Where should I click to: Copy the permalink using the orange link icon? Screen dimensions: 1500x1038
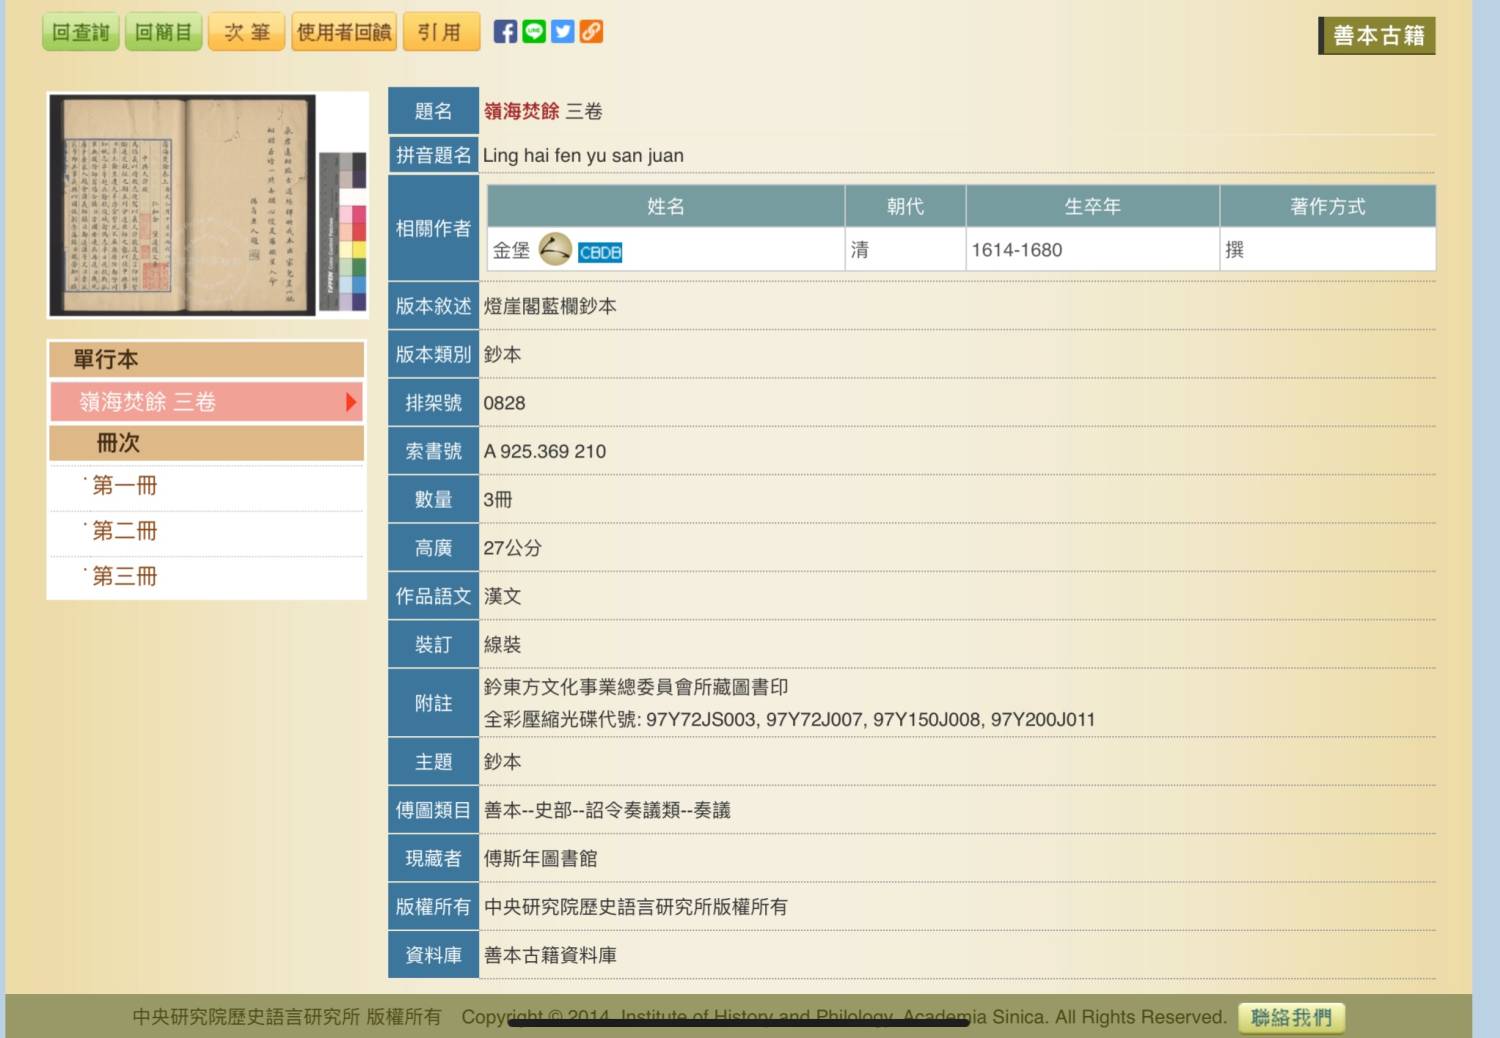(x=592, y=32)
